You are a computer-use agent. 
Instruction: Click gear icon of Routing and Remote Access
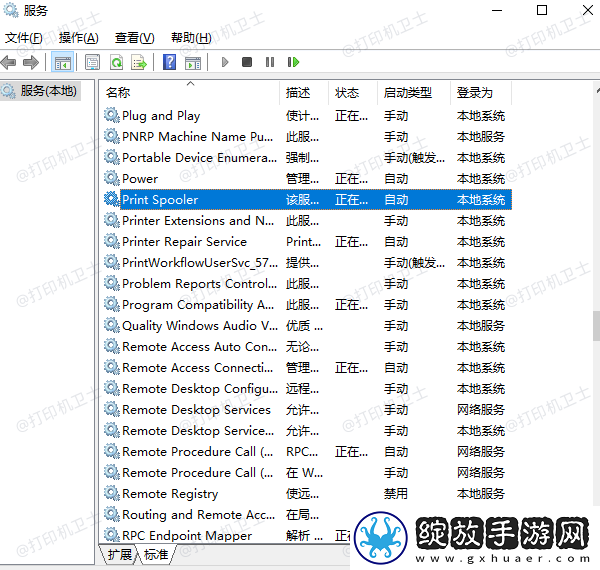pyautogui.click(x=112, y=514)
